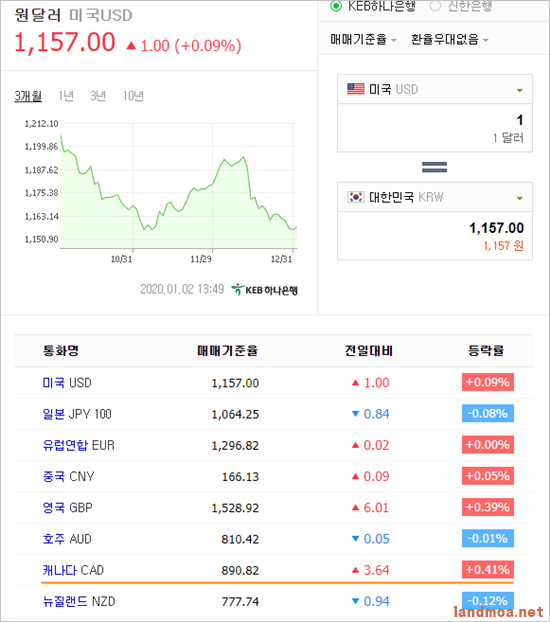Screen dimensions: 550x622
Task: Click the red up arrow in GBP row
Action: pos(356,507)
